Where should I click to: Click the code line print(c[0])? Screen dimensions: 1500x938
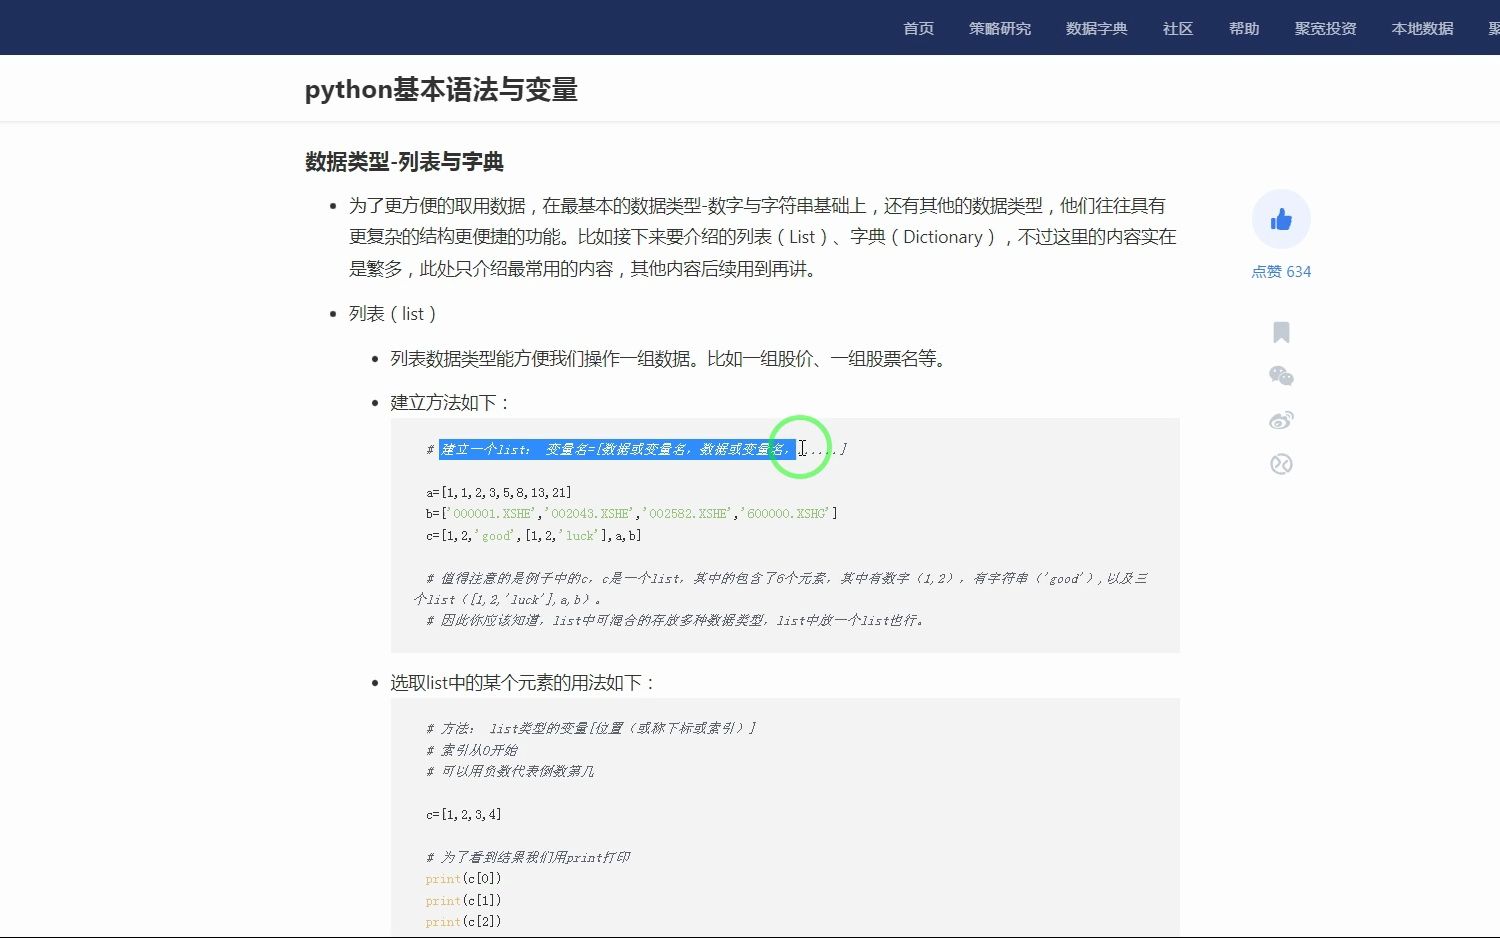point(463,879)
